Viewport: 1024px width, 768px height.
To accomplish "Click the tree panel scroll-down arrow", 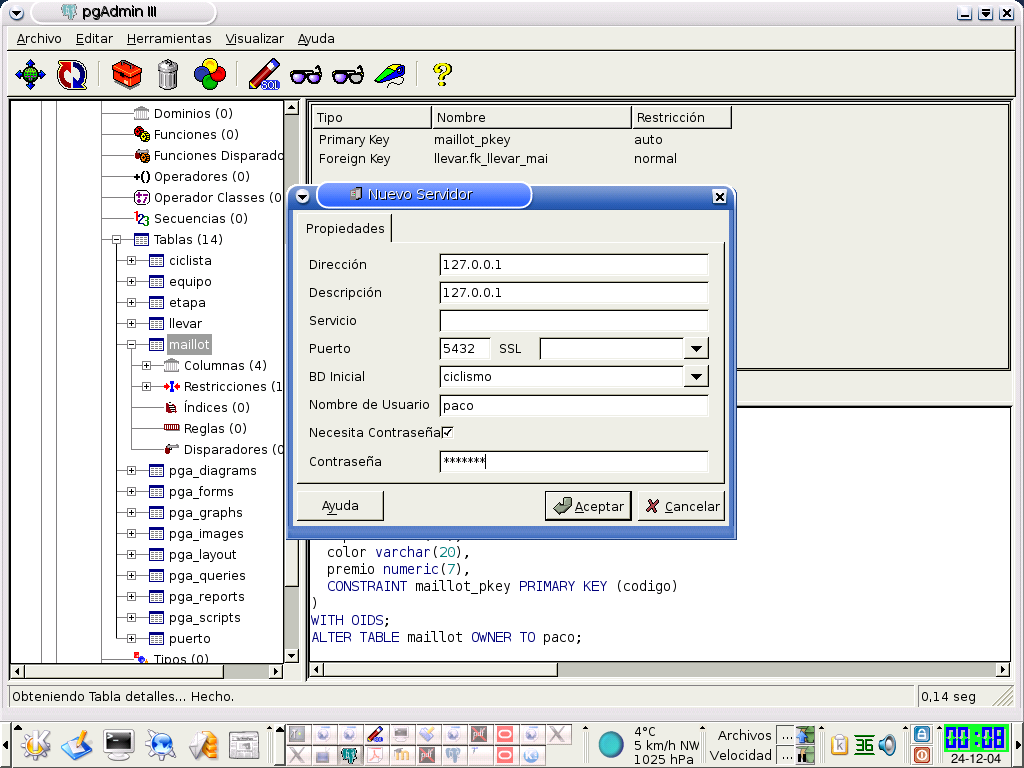I will 292,656.
